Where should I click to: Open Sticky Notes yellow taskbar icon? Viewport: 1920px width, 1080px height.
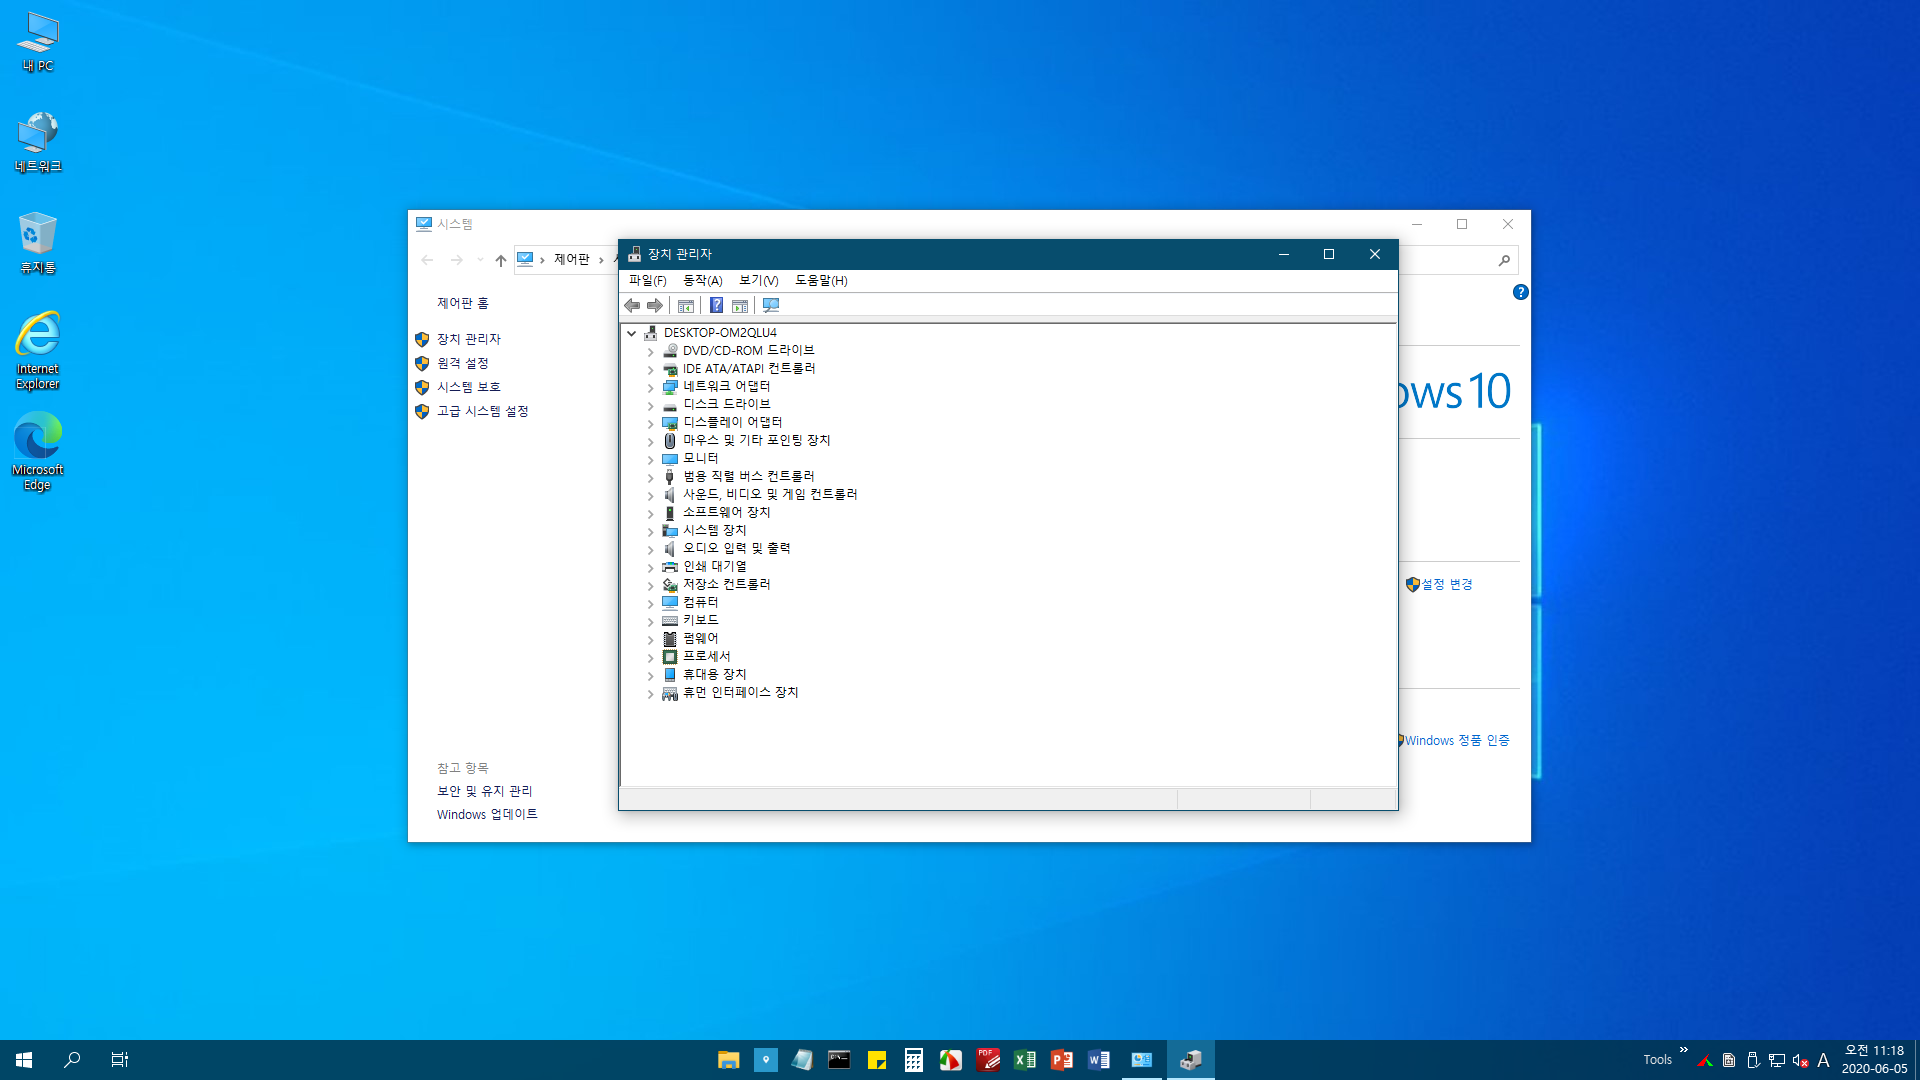876,1060
